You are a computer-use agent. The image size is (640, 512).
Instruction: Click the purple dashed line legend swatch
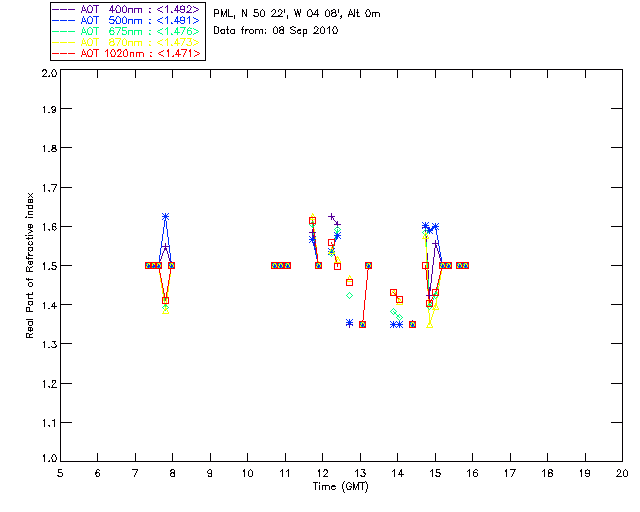pyautogui.click(x=64, y=9)
